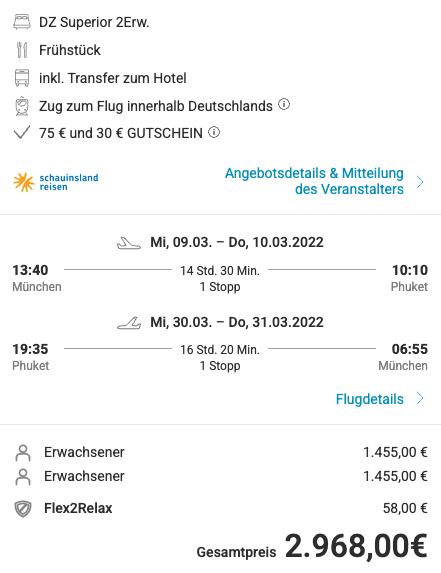
Task: Click the train icon for Zug zum Flug
Action: 22,106
